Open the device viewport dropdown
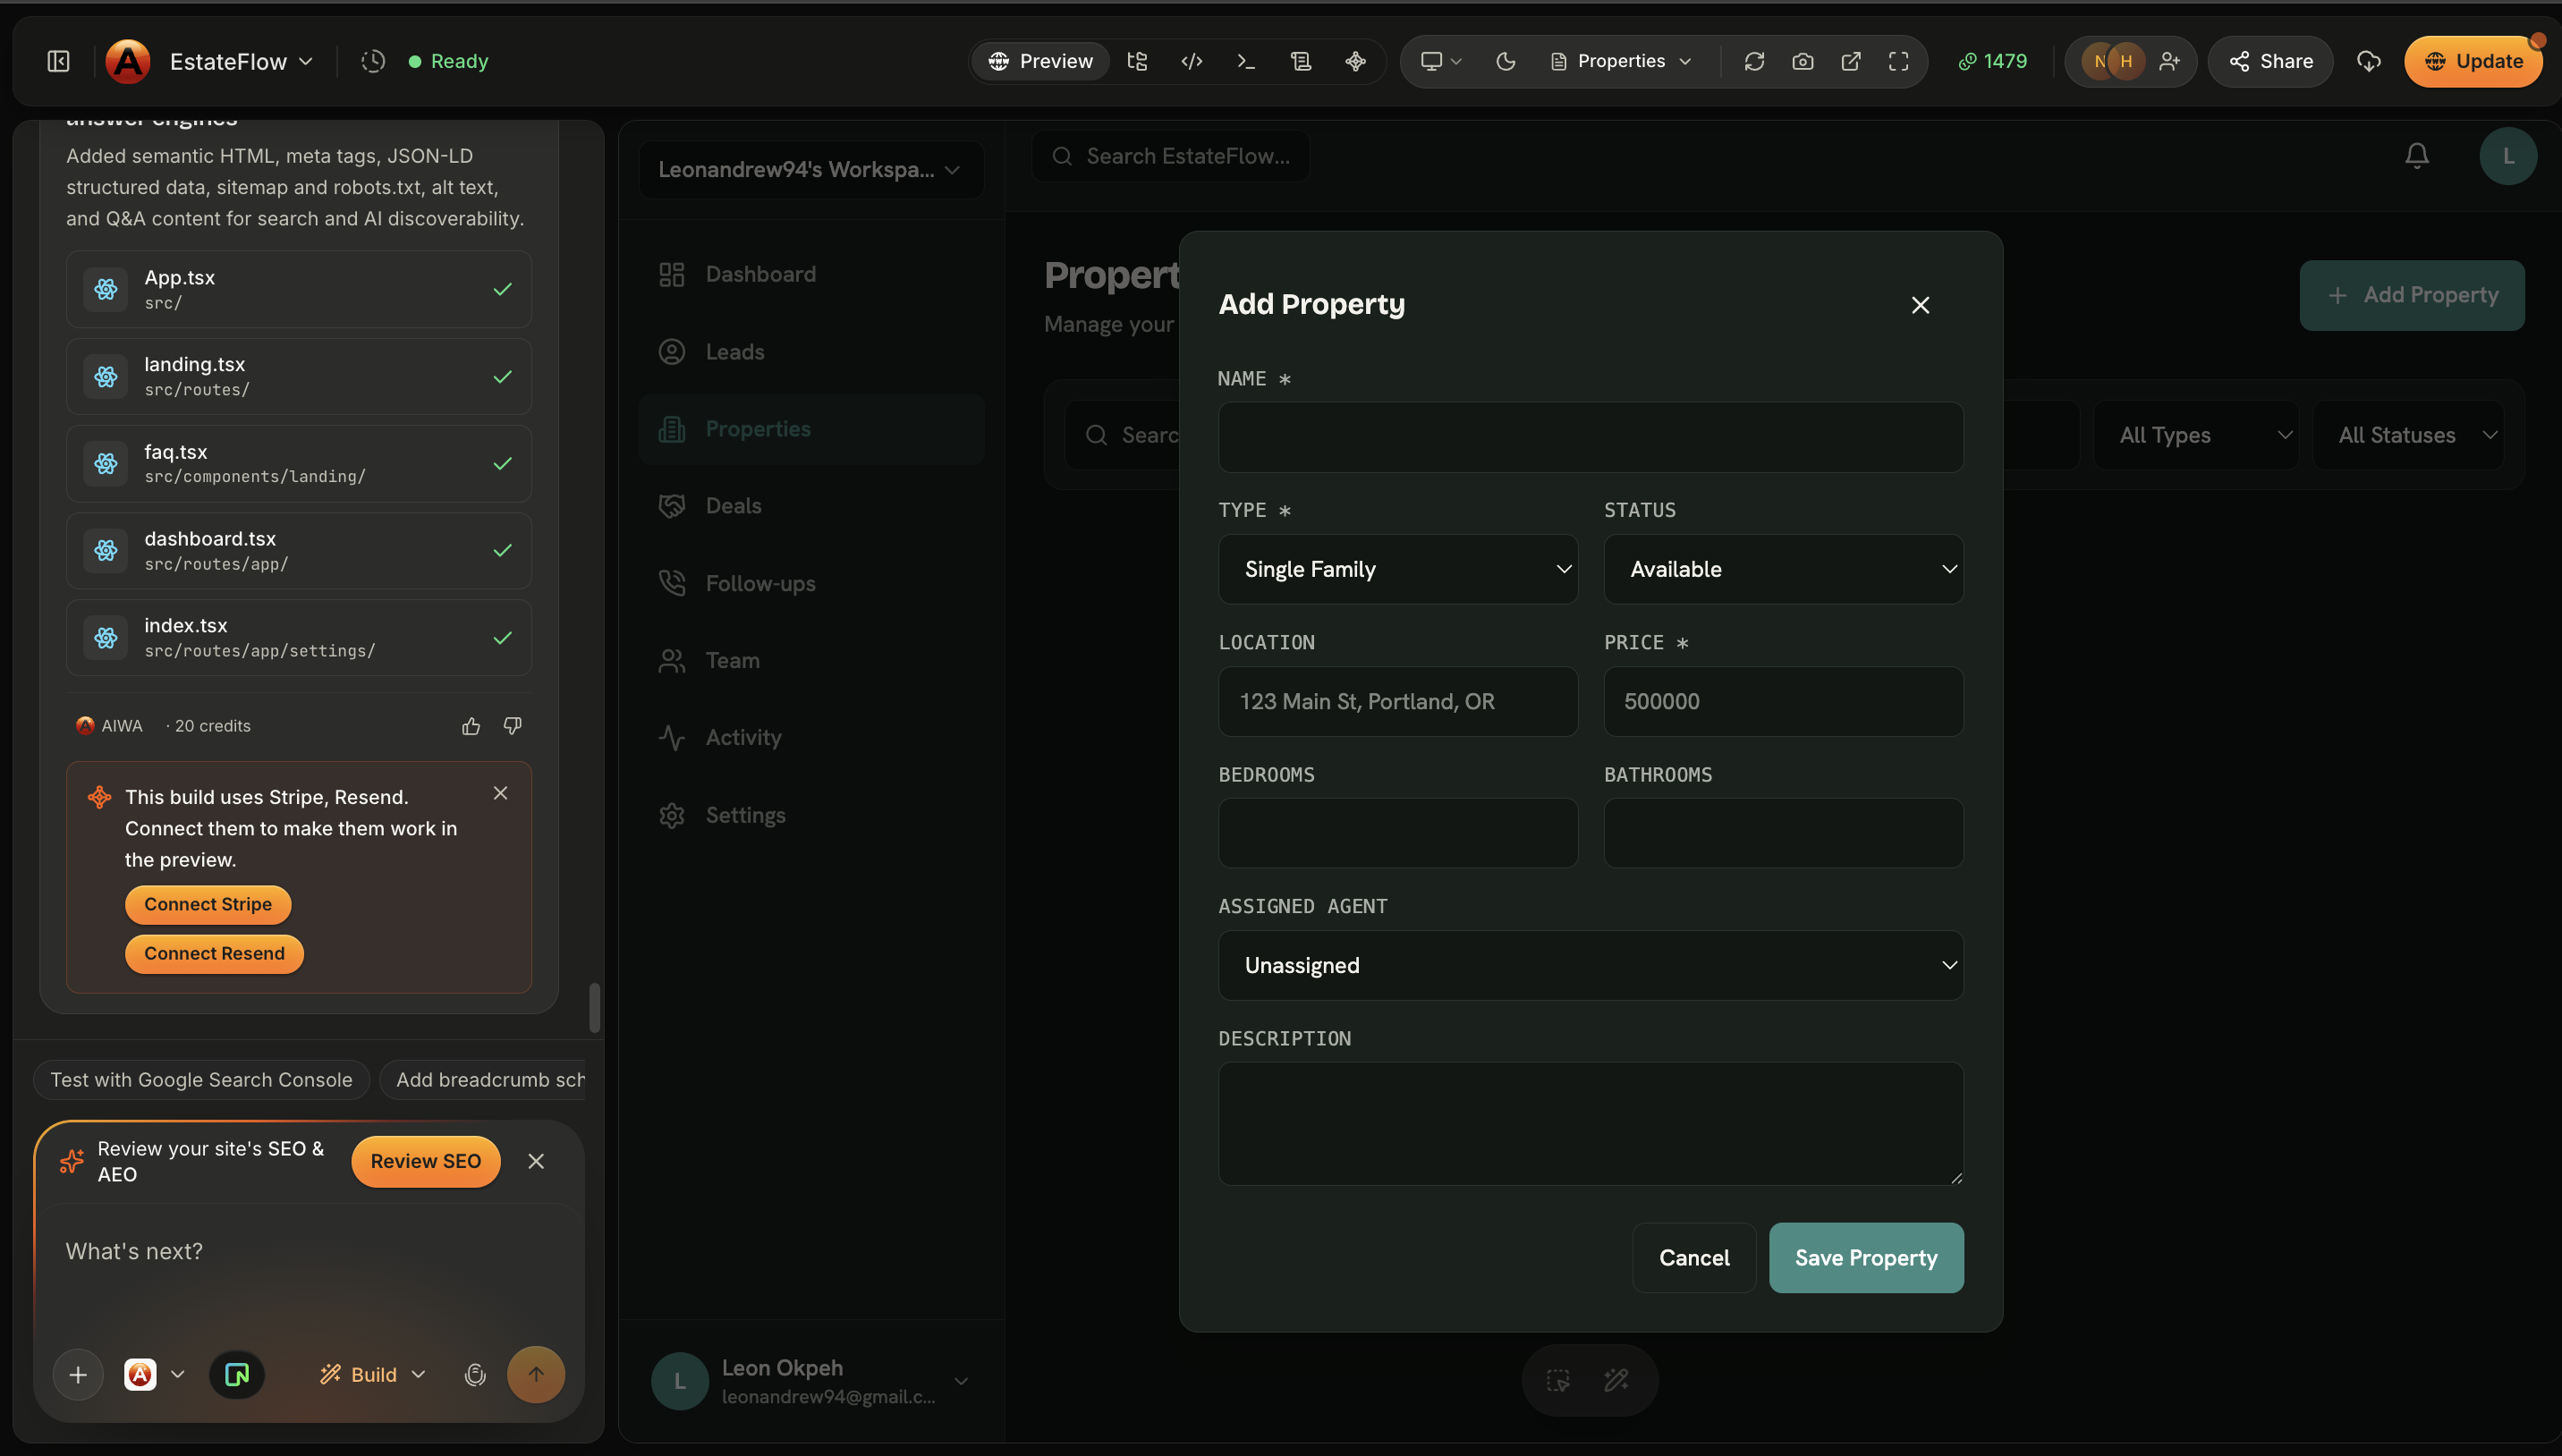This screenshot has width=2562, height=1456. 1441,61
